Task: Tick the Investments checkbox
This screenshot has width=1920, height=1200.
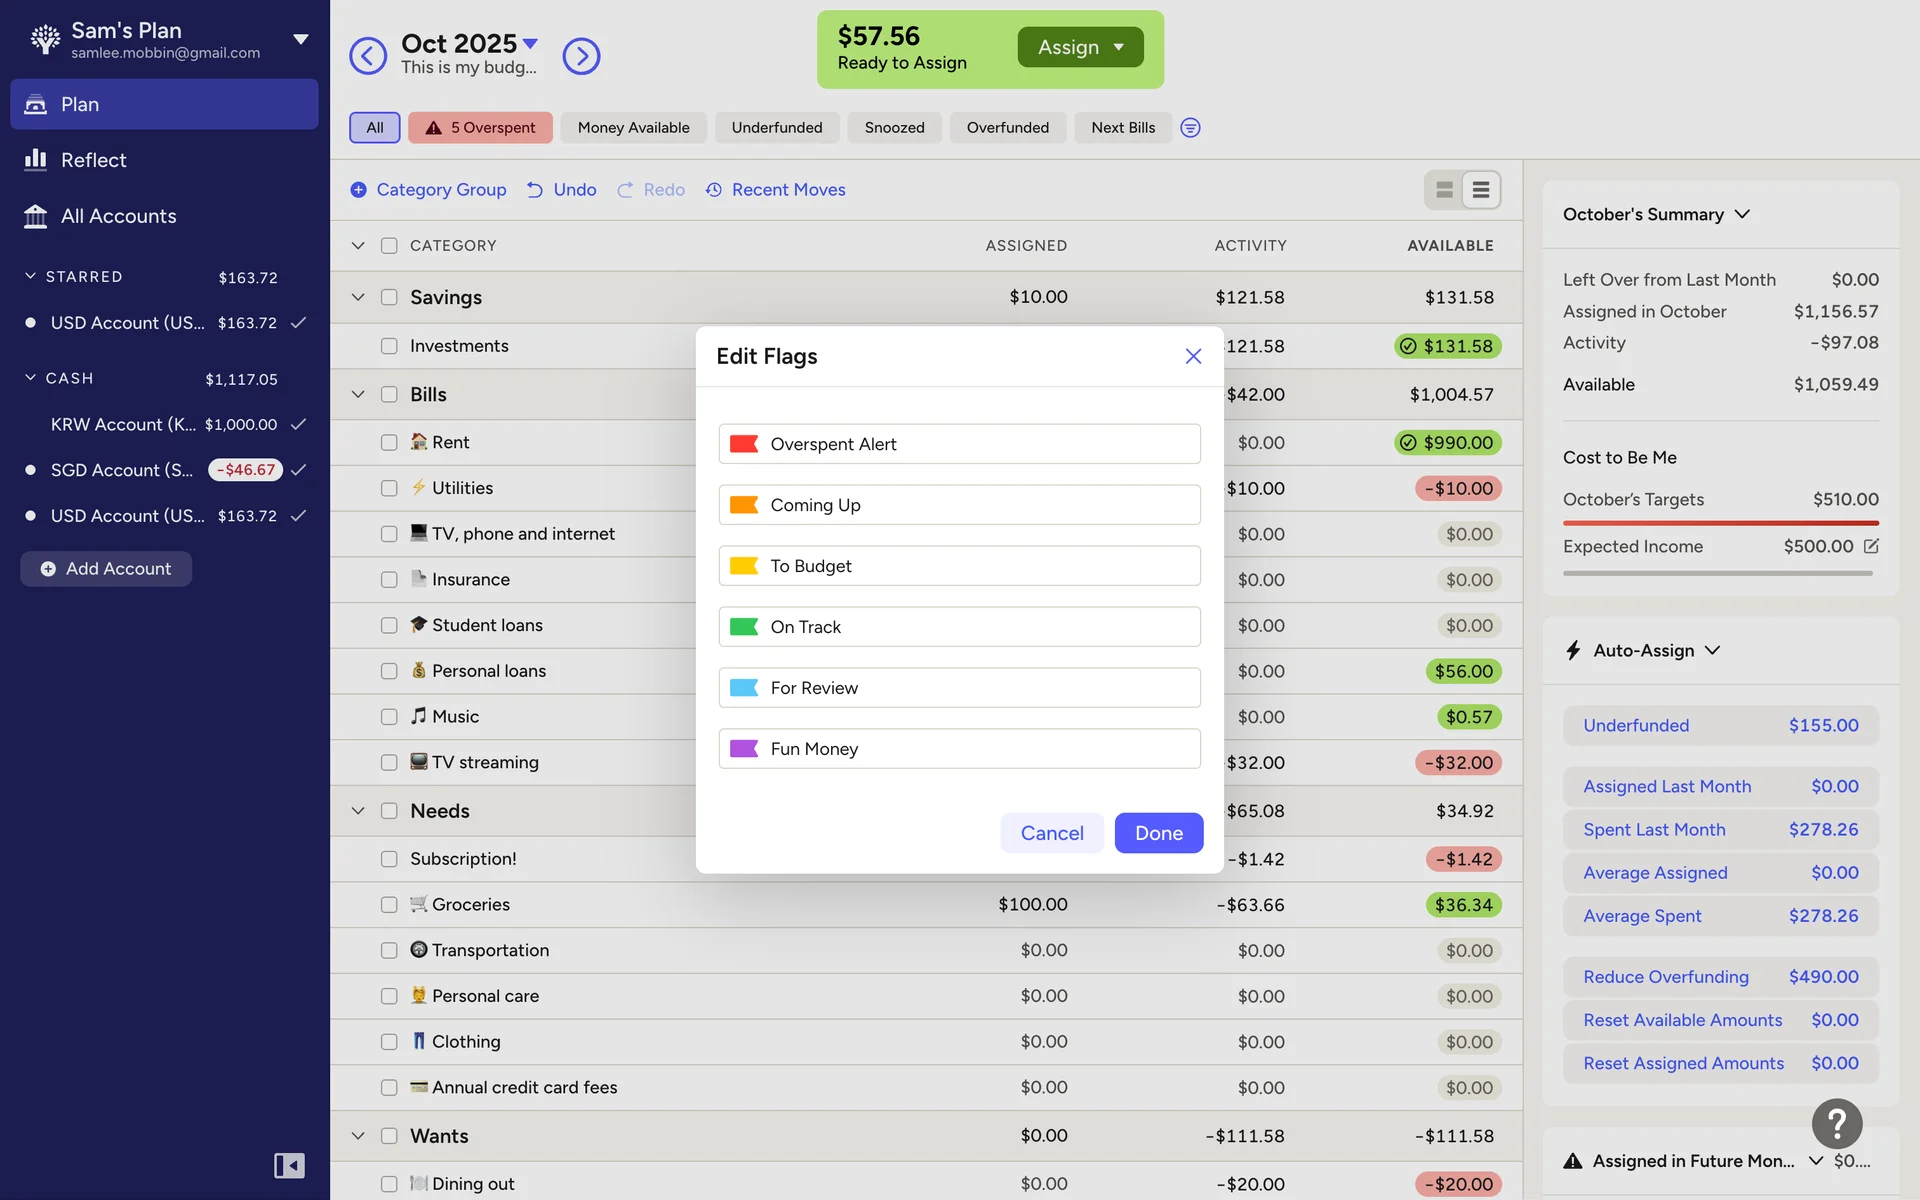Action: (x=389, y=346)
